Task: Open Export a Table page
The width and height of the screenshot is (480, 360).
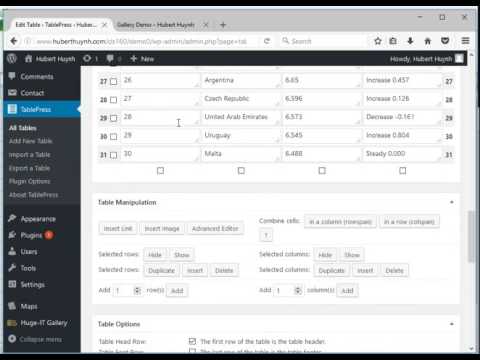Action: (29, 168)
